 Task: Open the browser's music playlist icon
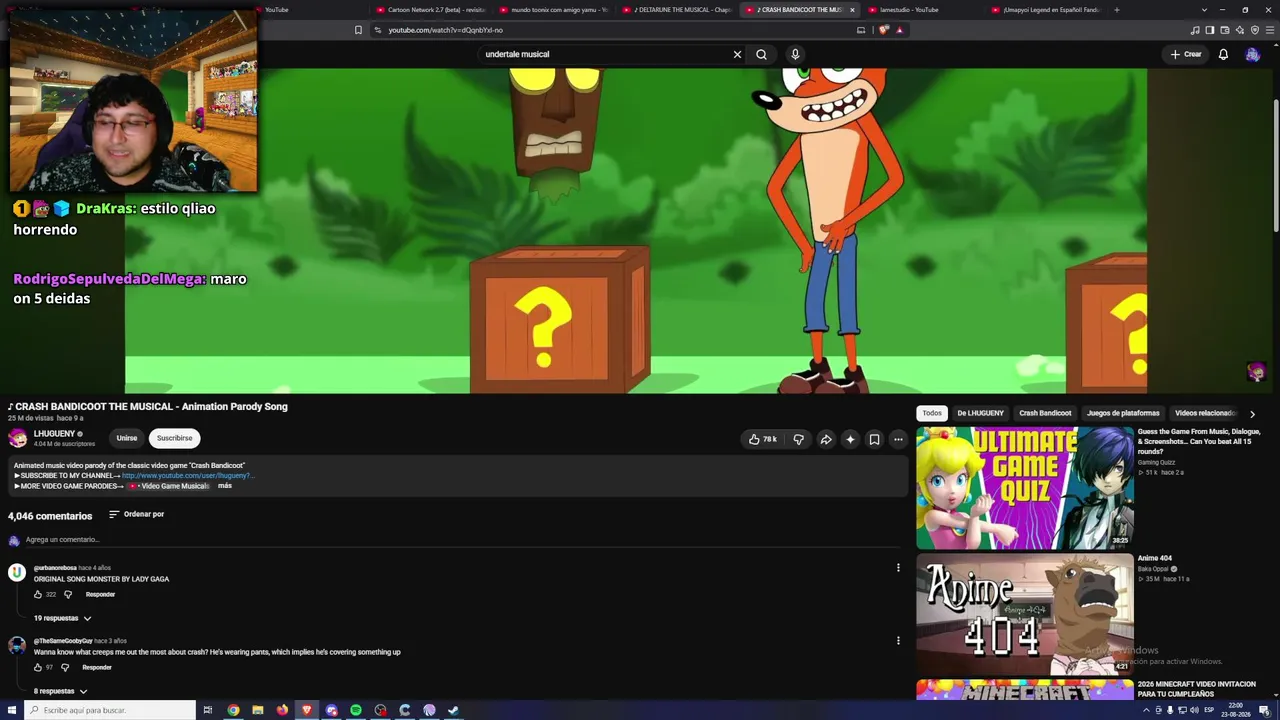click(x=1195, y=30)
